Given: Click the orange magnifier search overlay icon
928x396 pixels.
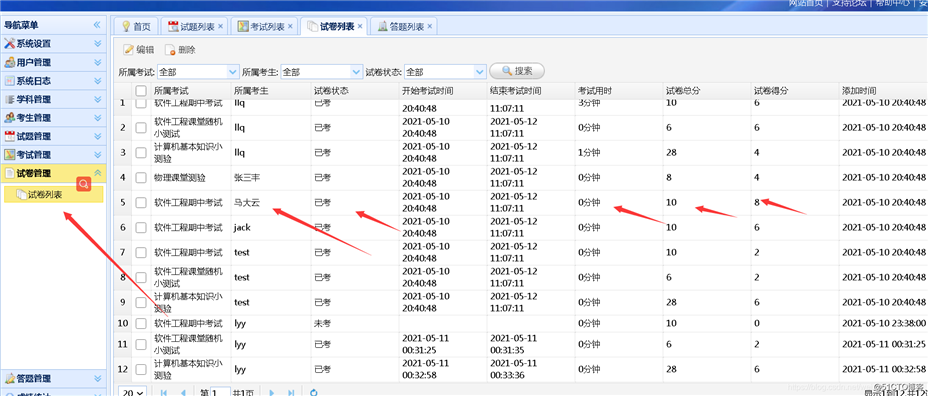Looking at the screenshot, I should 84,184.
